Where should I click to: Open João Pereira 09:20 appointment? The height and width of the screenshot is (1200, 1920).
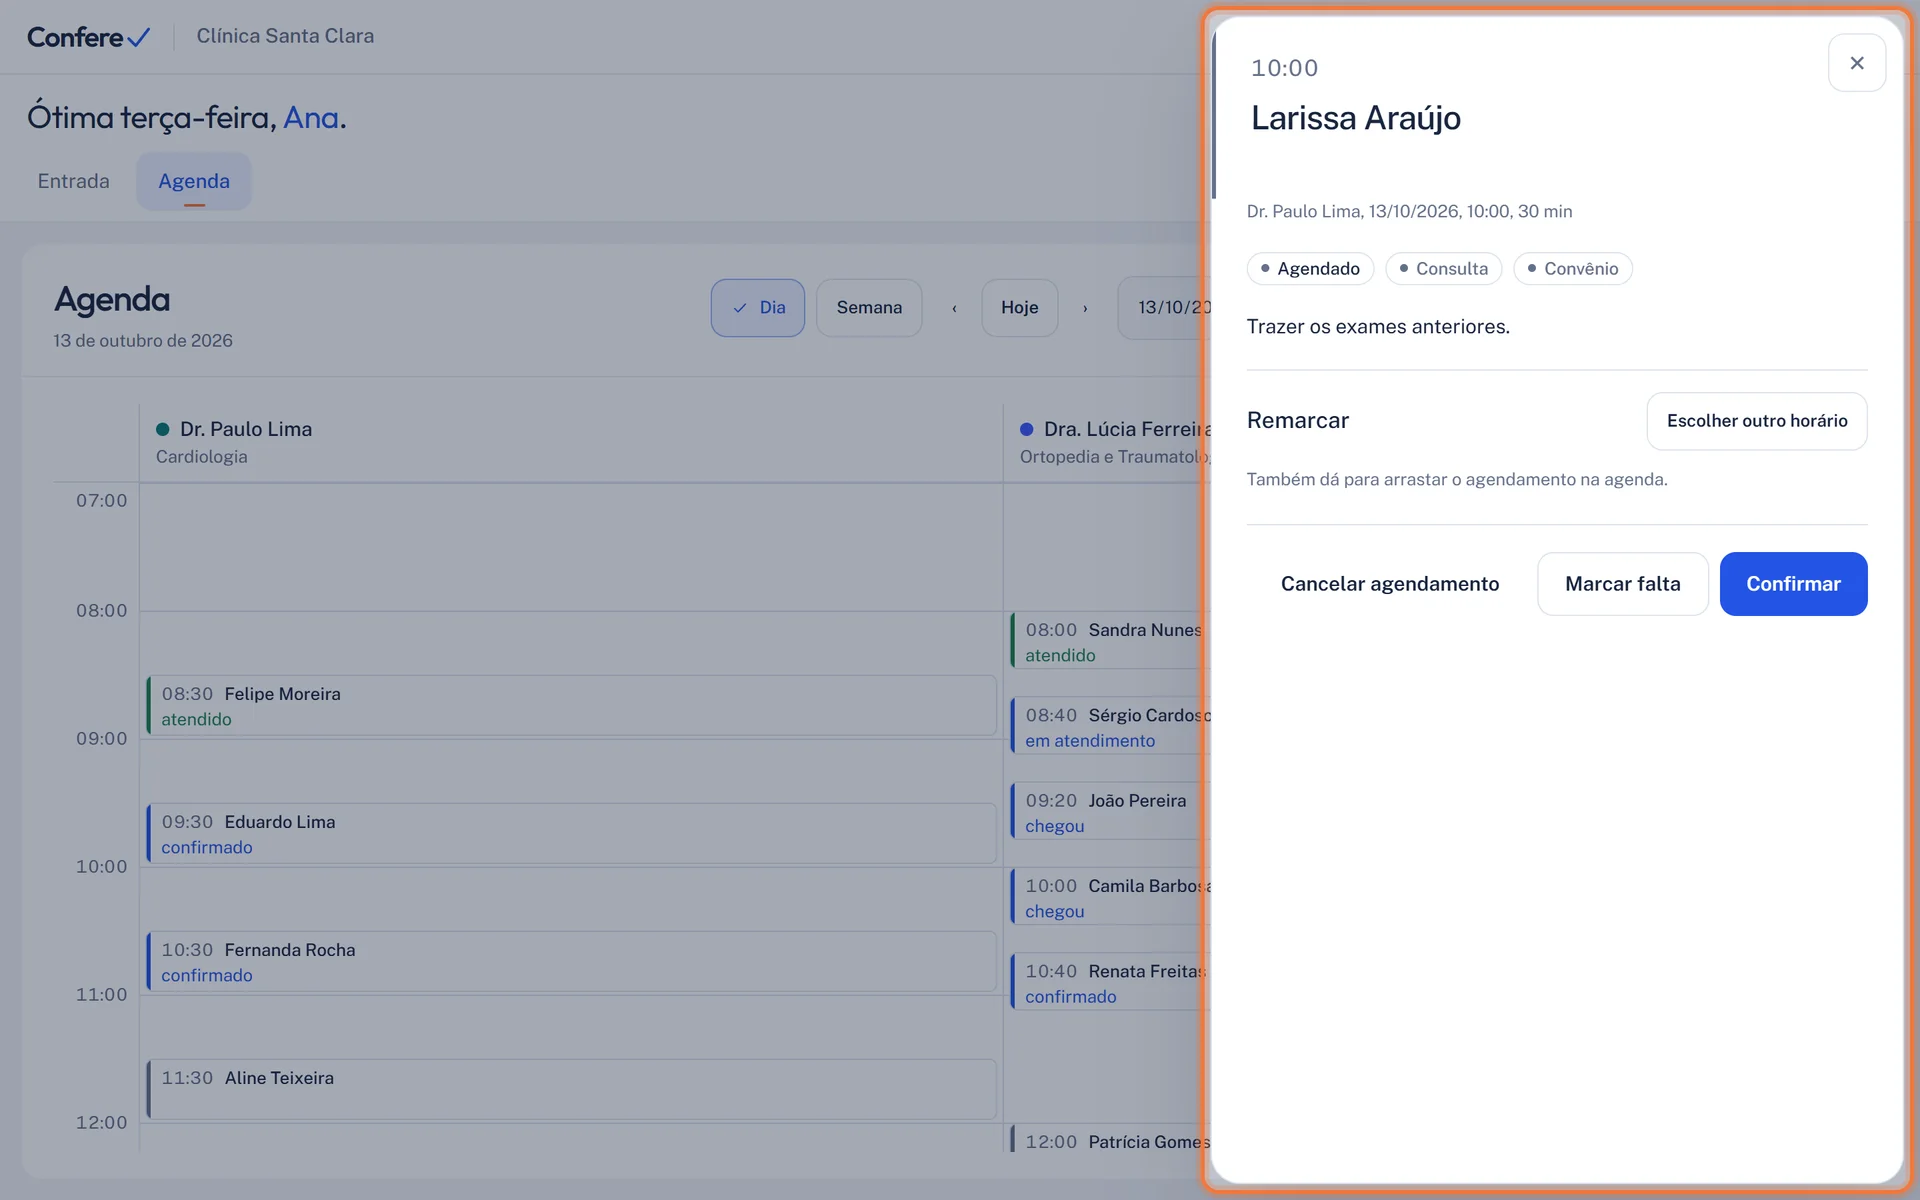[1110, 812]
